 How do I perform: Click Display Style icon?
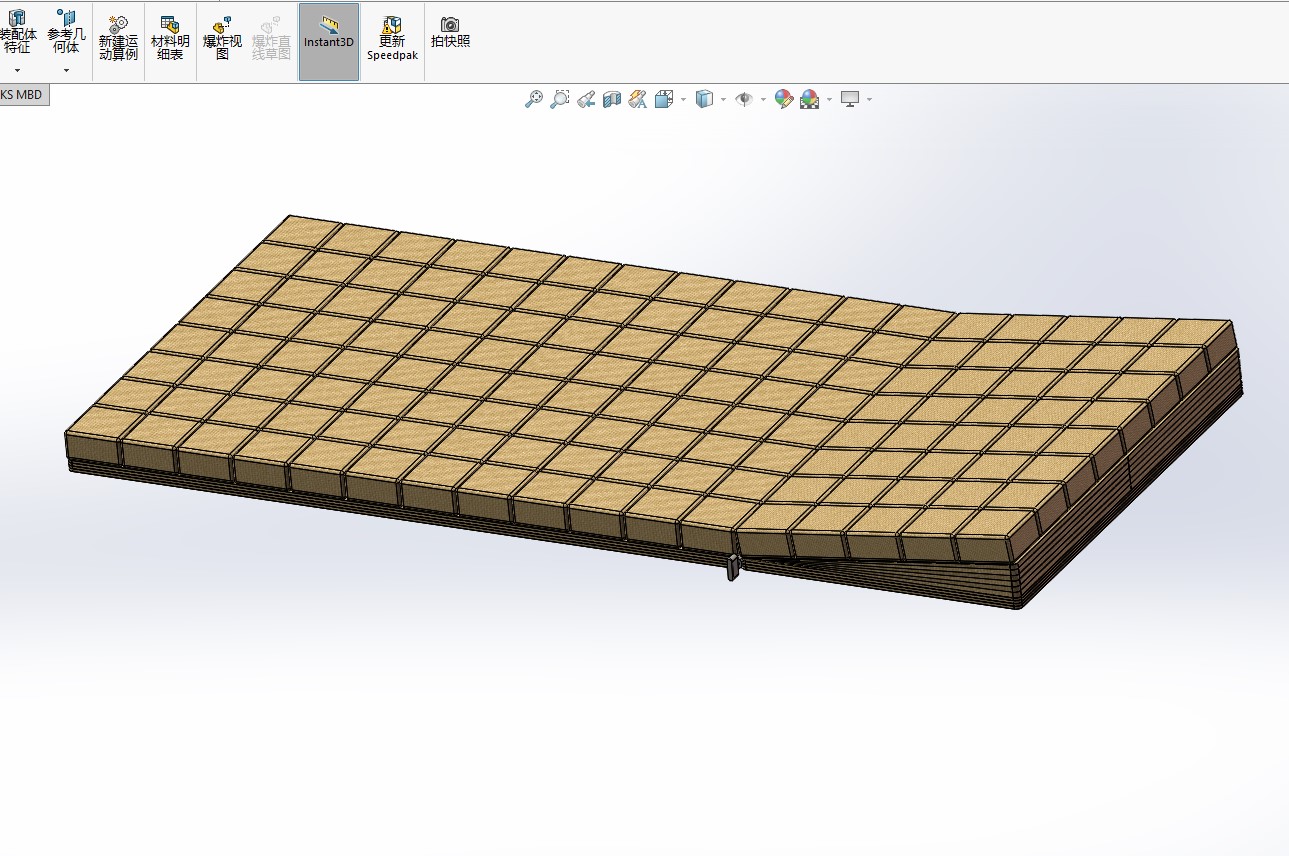pyautogui.click(x=704, y=99)
